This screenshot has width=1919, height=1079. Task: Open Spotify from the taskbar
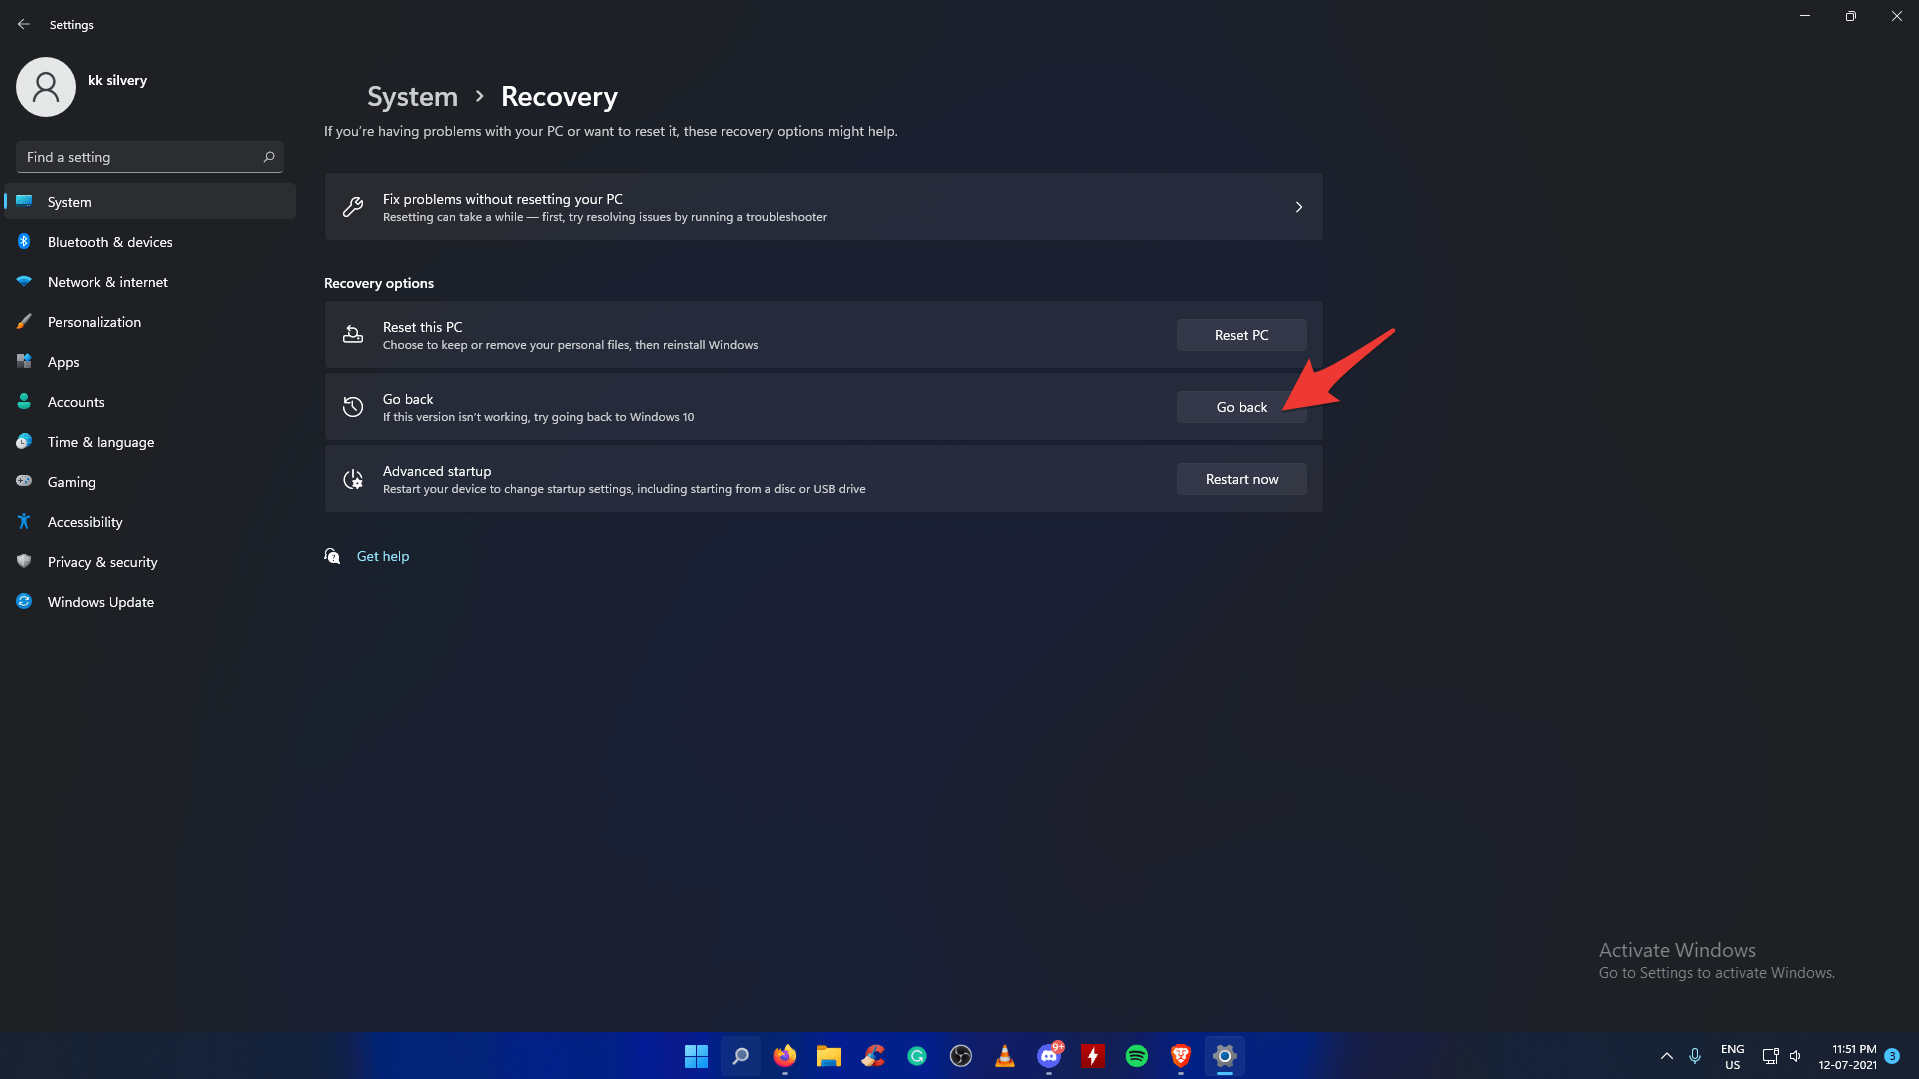(x=1136, y=1056)
